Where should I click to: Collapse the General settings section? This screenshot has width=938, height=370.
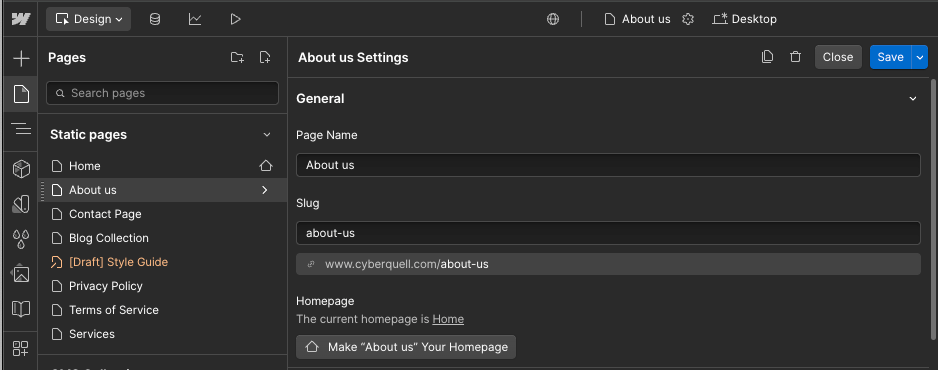pyautogui.click(x=913, y=99)
